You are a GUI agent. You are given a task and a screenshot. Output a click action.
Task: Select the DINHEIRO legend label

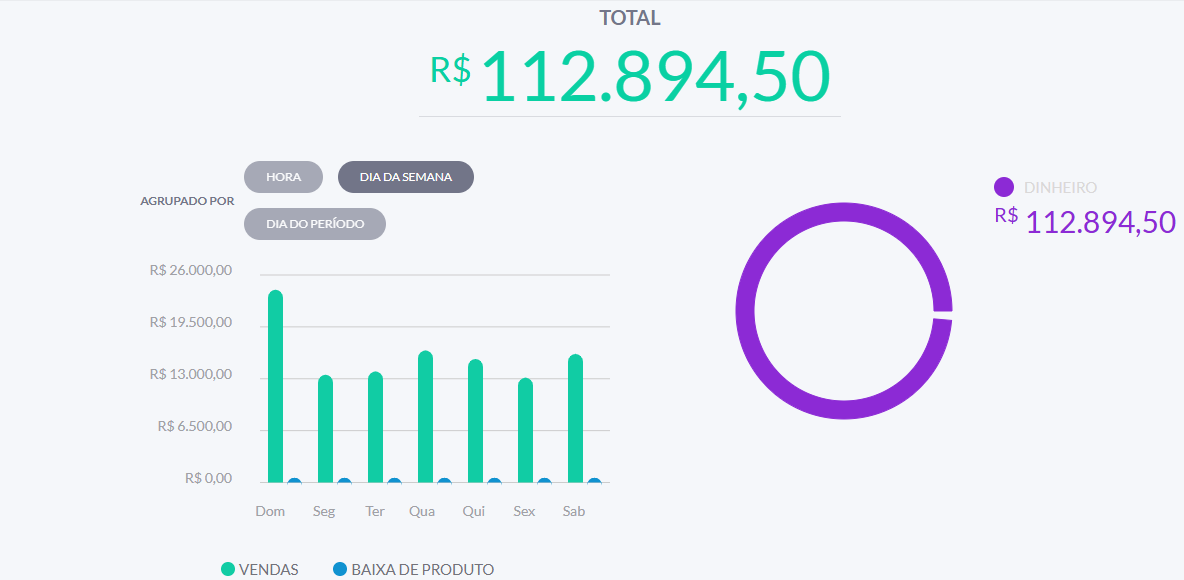coord(1060,187)
